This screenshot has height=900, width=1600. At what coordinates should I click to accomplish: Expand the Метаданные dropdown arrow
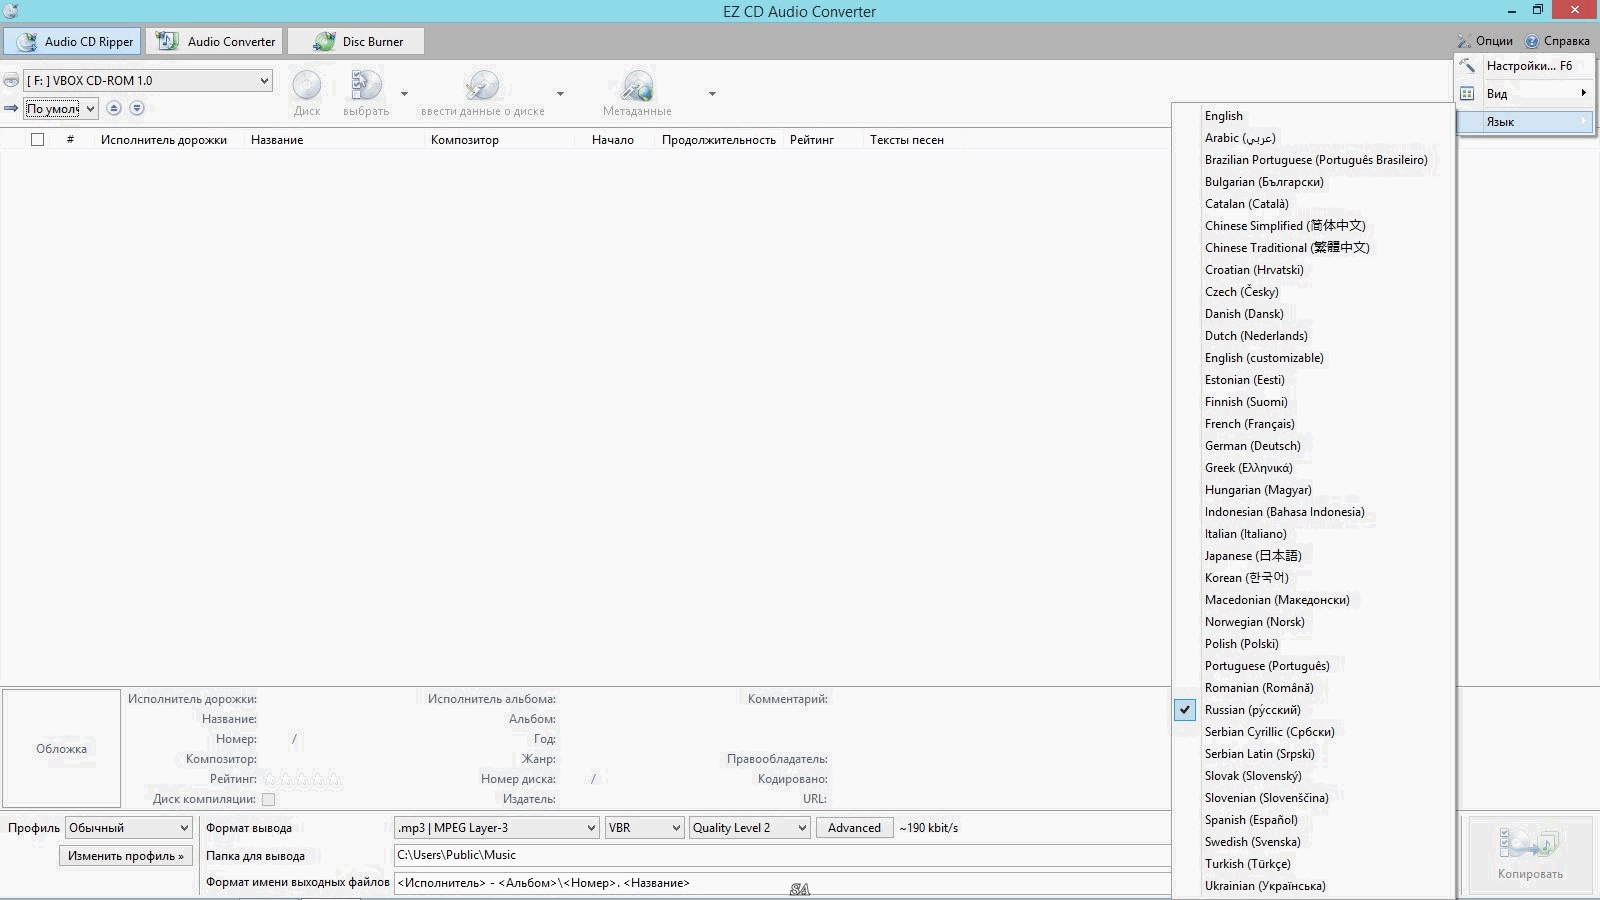click(712, 94)
